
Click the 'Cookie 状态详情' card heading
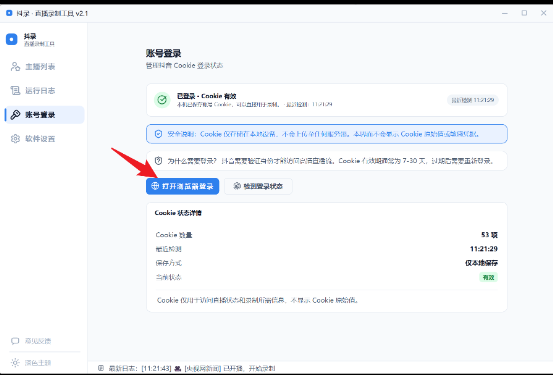(178, 213)
